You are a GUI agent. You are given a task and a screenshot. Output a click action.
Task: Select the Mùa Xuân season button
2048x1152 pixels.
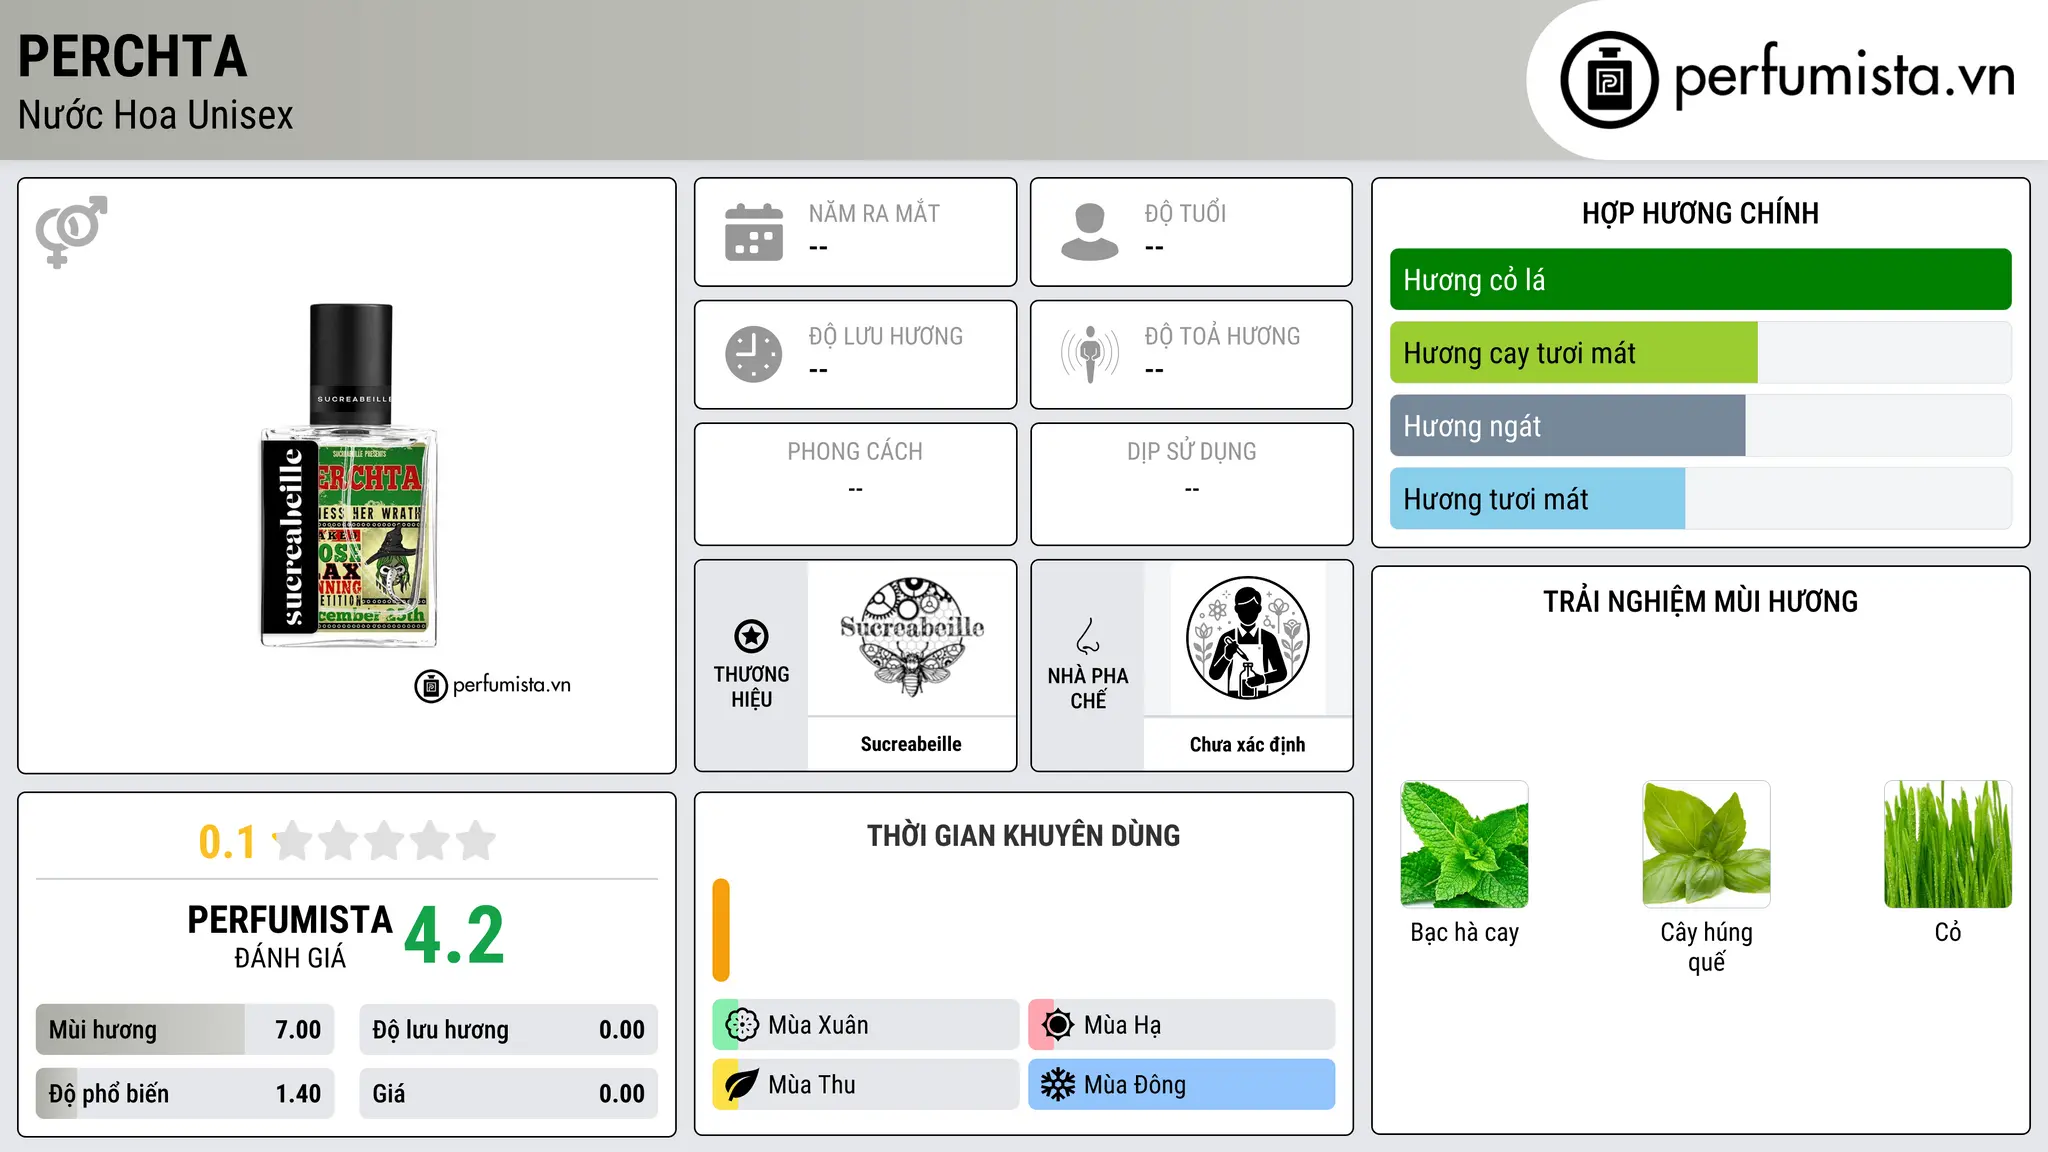865,1025
